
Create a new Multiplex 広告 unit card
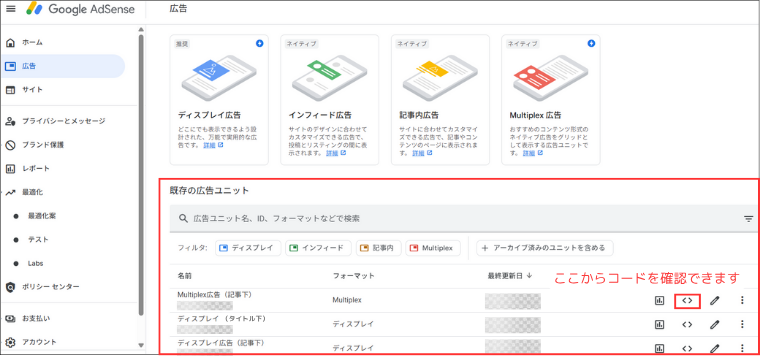click(551, 99)
